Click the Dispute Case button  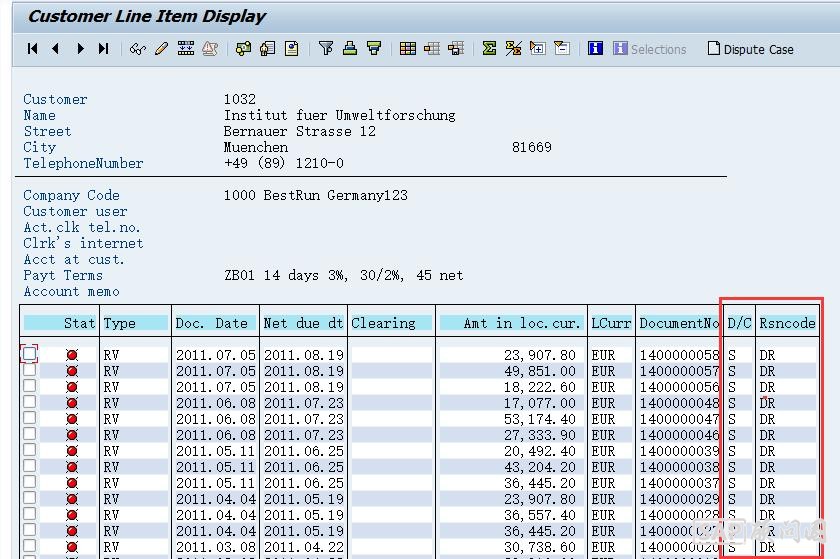750,49
